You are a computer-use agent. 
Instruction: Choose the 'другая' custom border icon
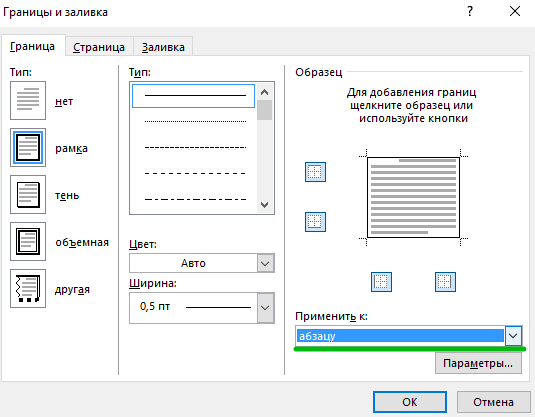click(x=28, y=289)
